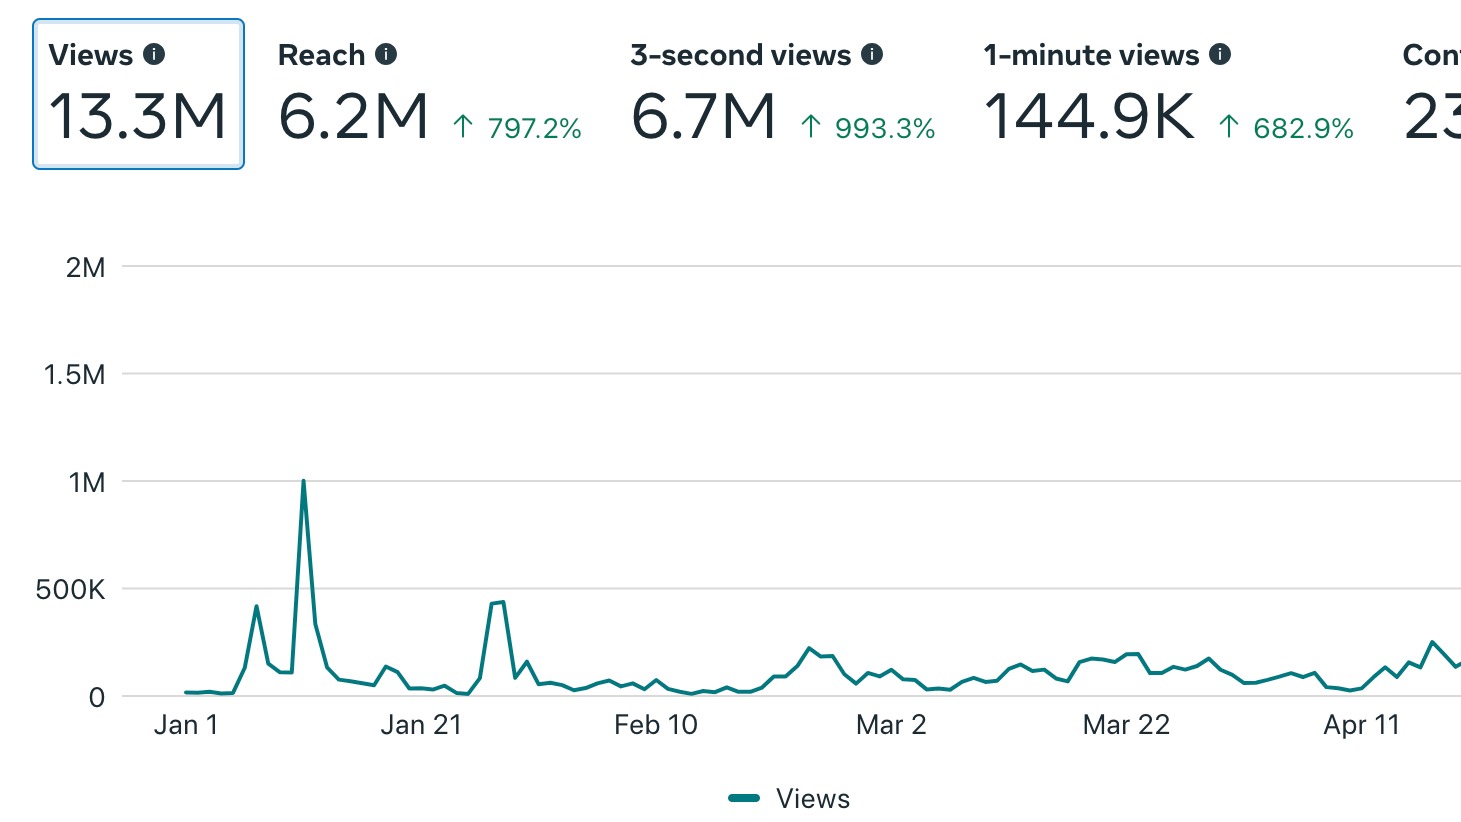Click the 993.3% change value
The width and height of the screenshot is (1461, 822).
click(885, 128)
